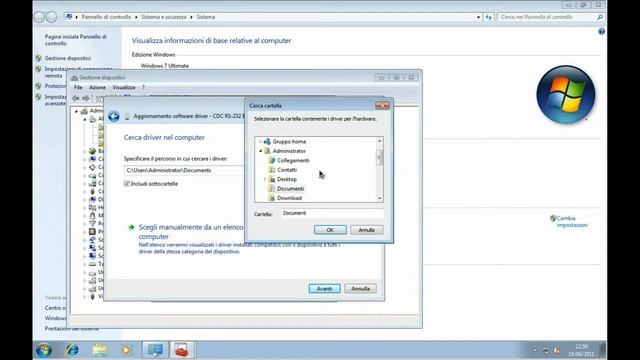Click Avanti in the driver wizard

click(x=324, y=289)
